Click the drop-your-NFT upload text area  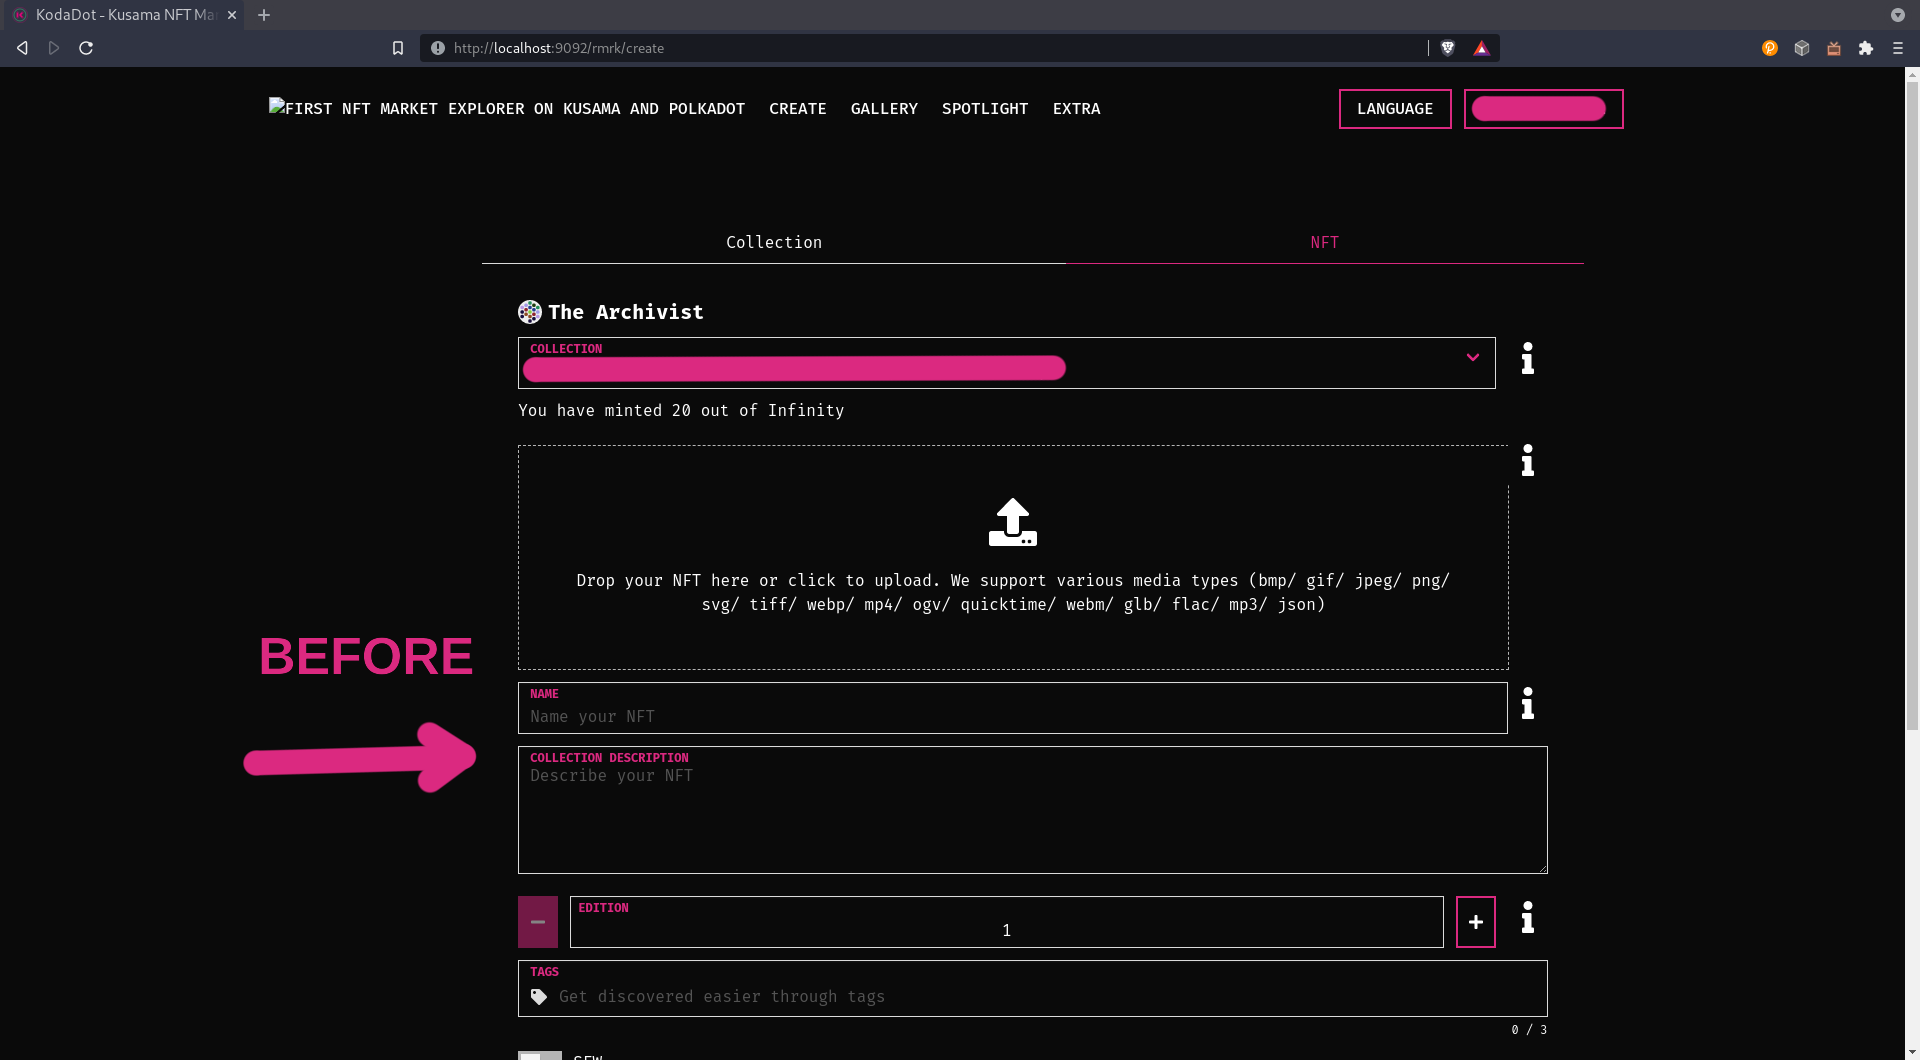click(x=1013, y=592)
